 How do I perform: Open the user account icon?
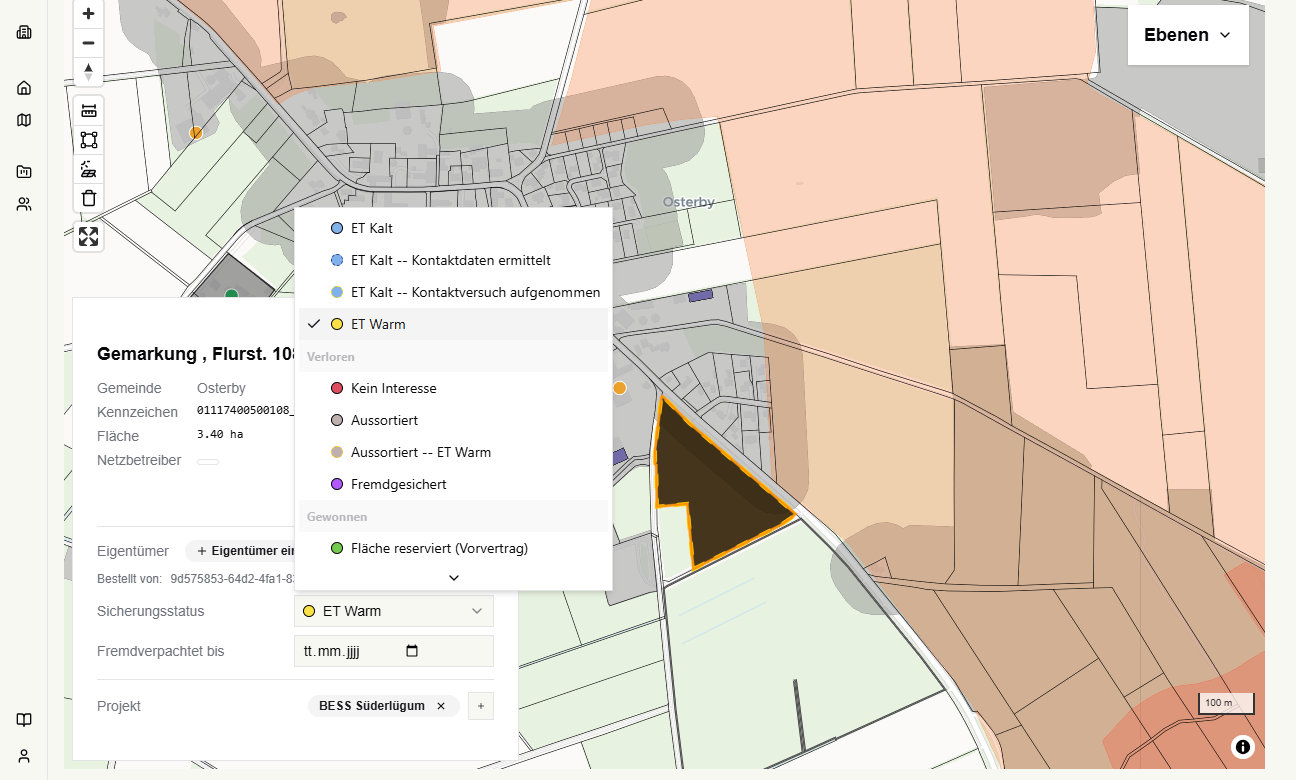[x=24, y=756]
